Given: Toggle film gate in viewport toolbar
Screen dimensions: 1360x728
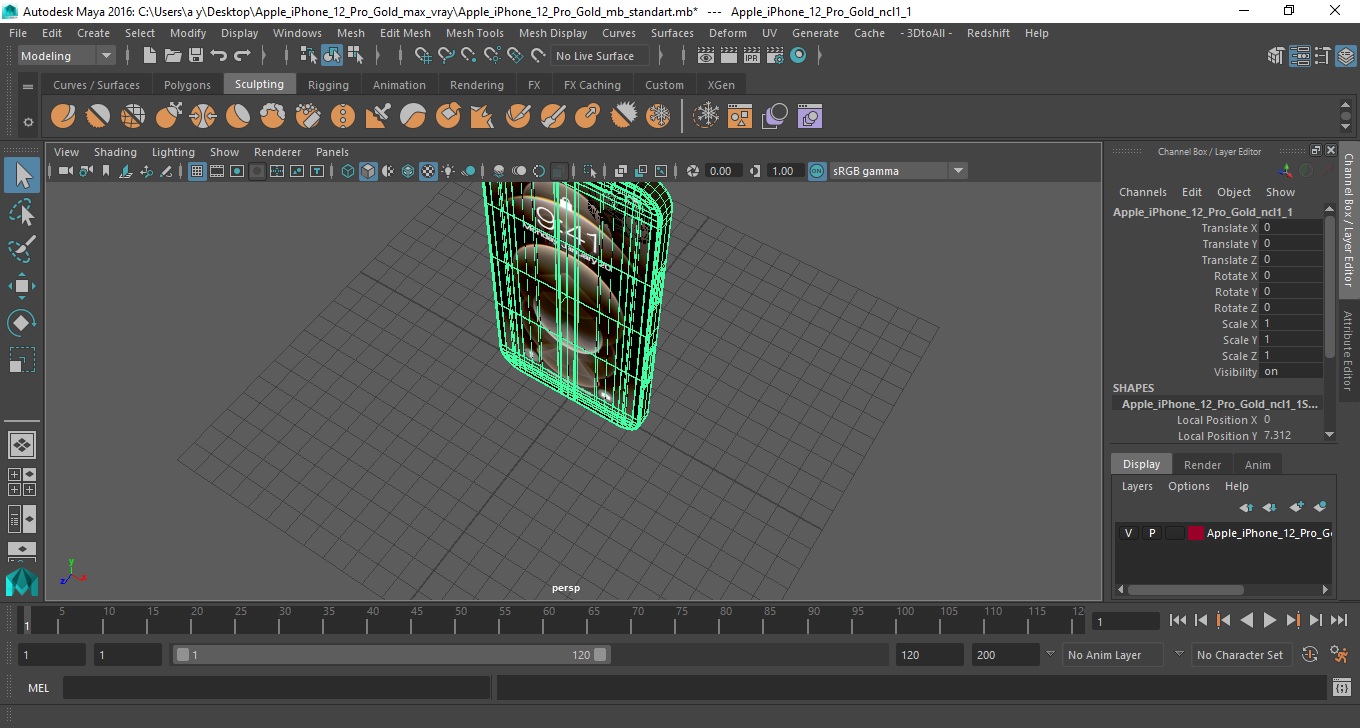Looking at the screenshot, I should coord(217,171).
